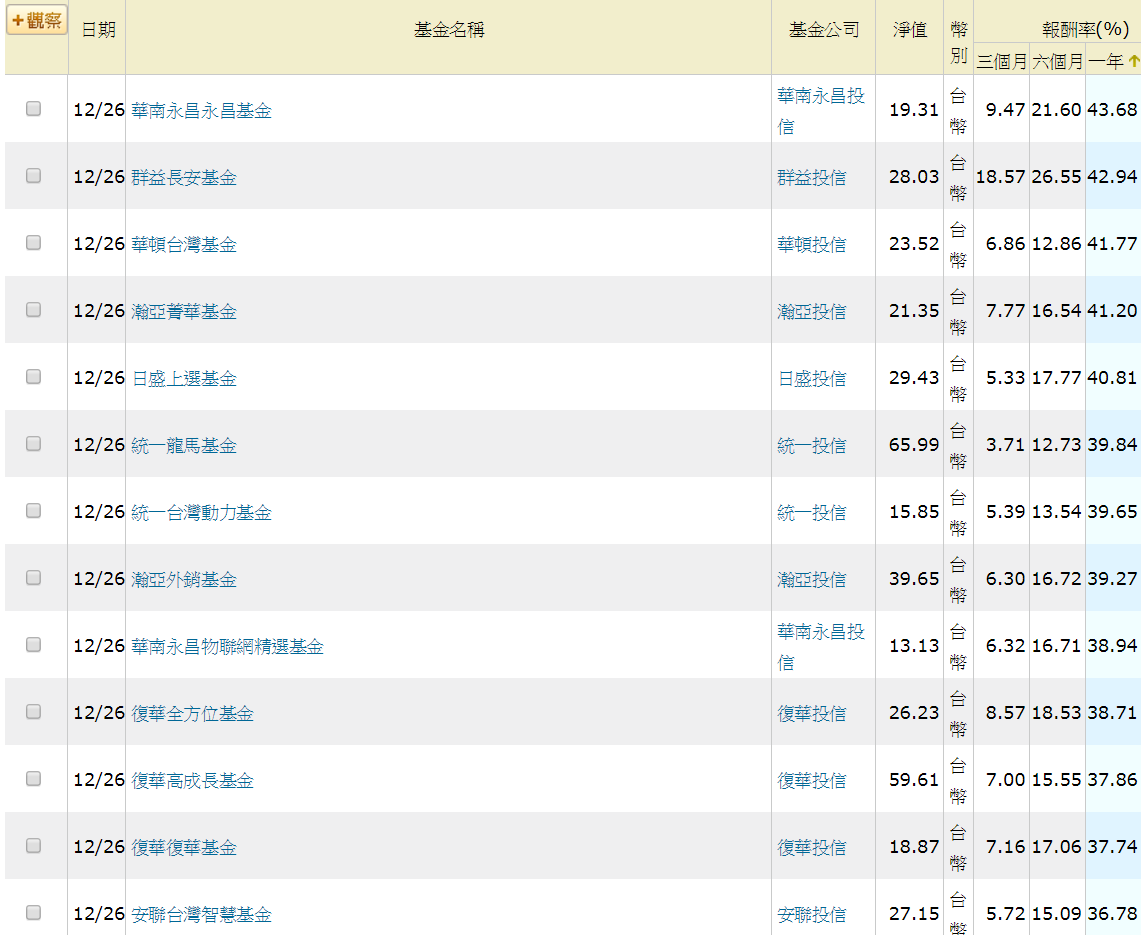Click 安聯投信 fund company link
This screenshot has height=935, width=1141.
[x=811, y=914]
